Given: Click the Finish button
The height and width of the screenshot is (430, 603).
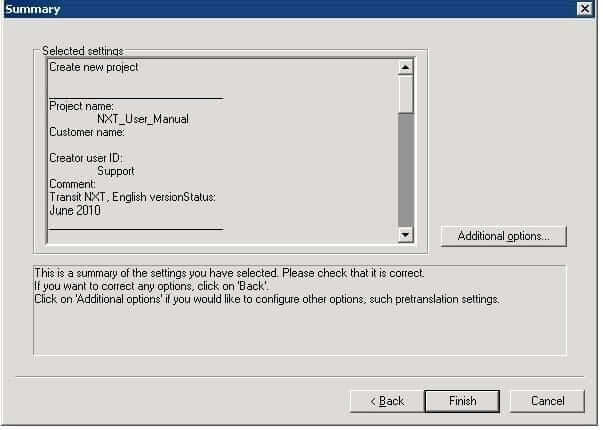Looking at the screenshot, I should click(462, 401).
